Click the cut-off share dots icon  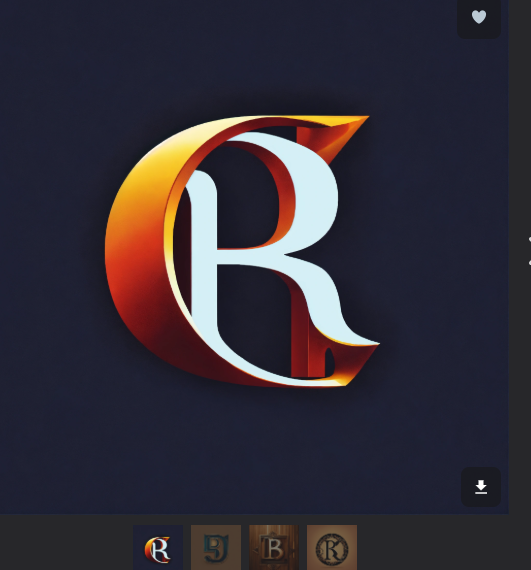click(x=530, y=251)
